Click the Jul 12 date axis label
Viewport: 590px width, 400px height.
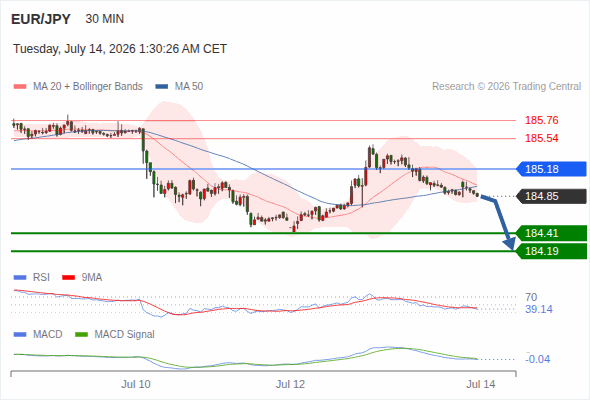pyautogui.click(x=290, y=384)
